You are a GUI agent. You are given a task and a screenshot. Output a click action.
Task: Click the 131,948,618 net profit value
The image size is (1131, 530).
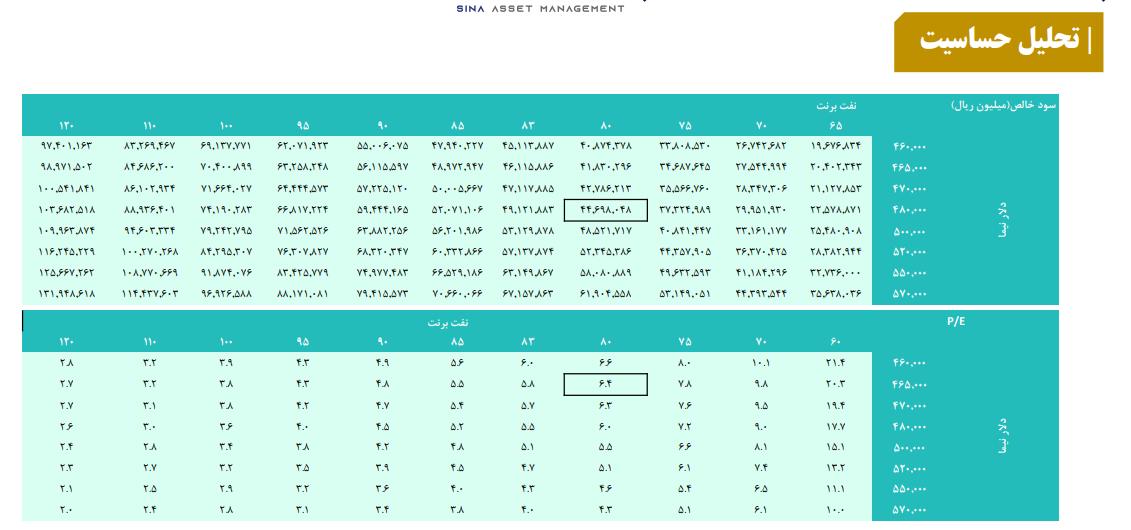click(x=67, y=294)
